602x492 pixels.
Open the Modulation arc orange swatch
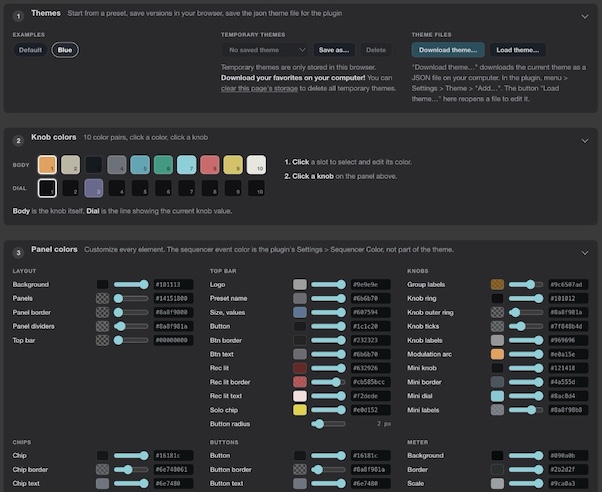click(x=497, y=354)
